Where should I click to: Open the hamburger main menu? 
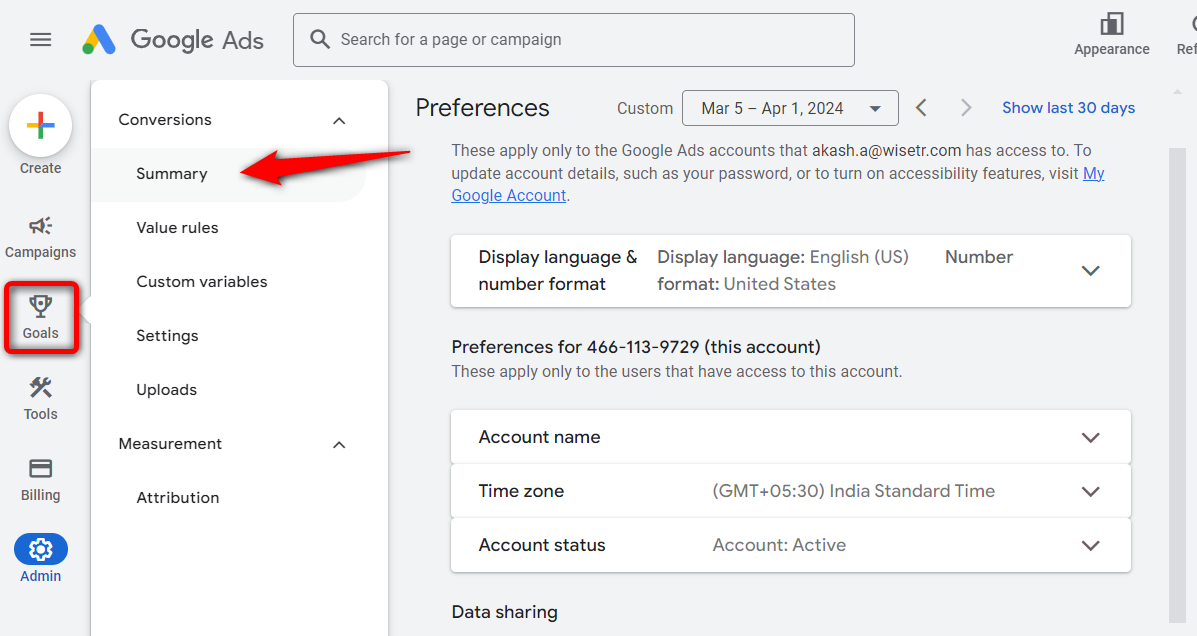click(40, 40)
